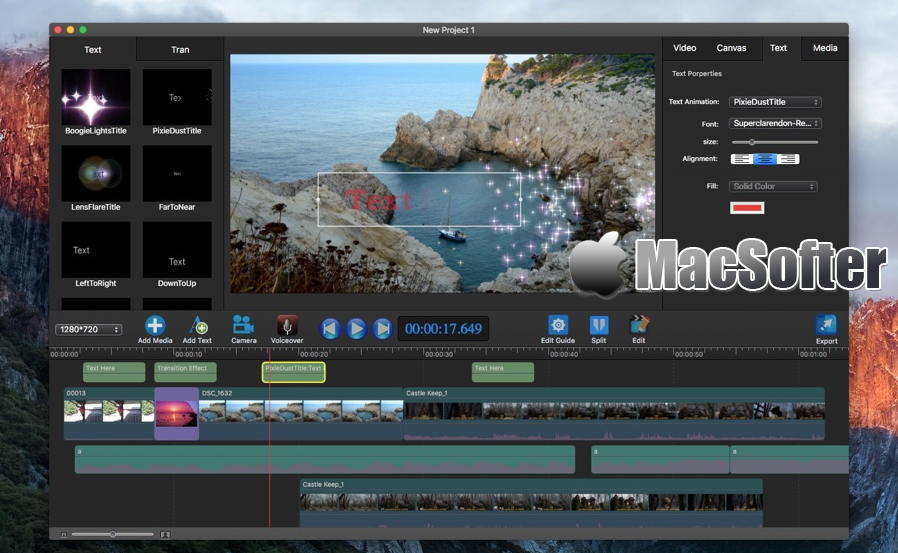Select Castle Keep_1 clip on lower track

pyautogui.click(x=531, y=503)
